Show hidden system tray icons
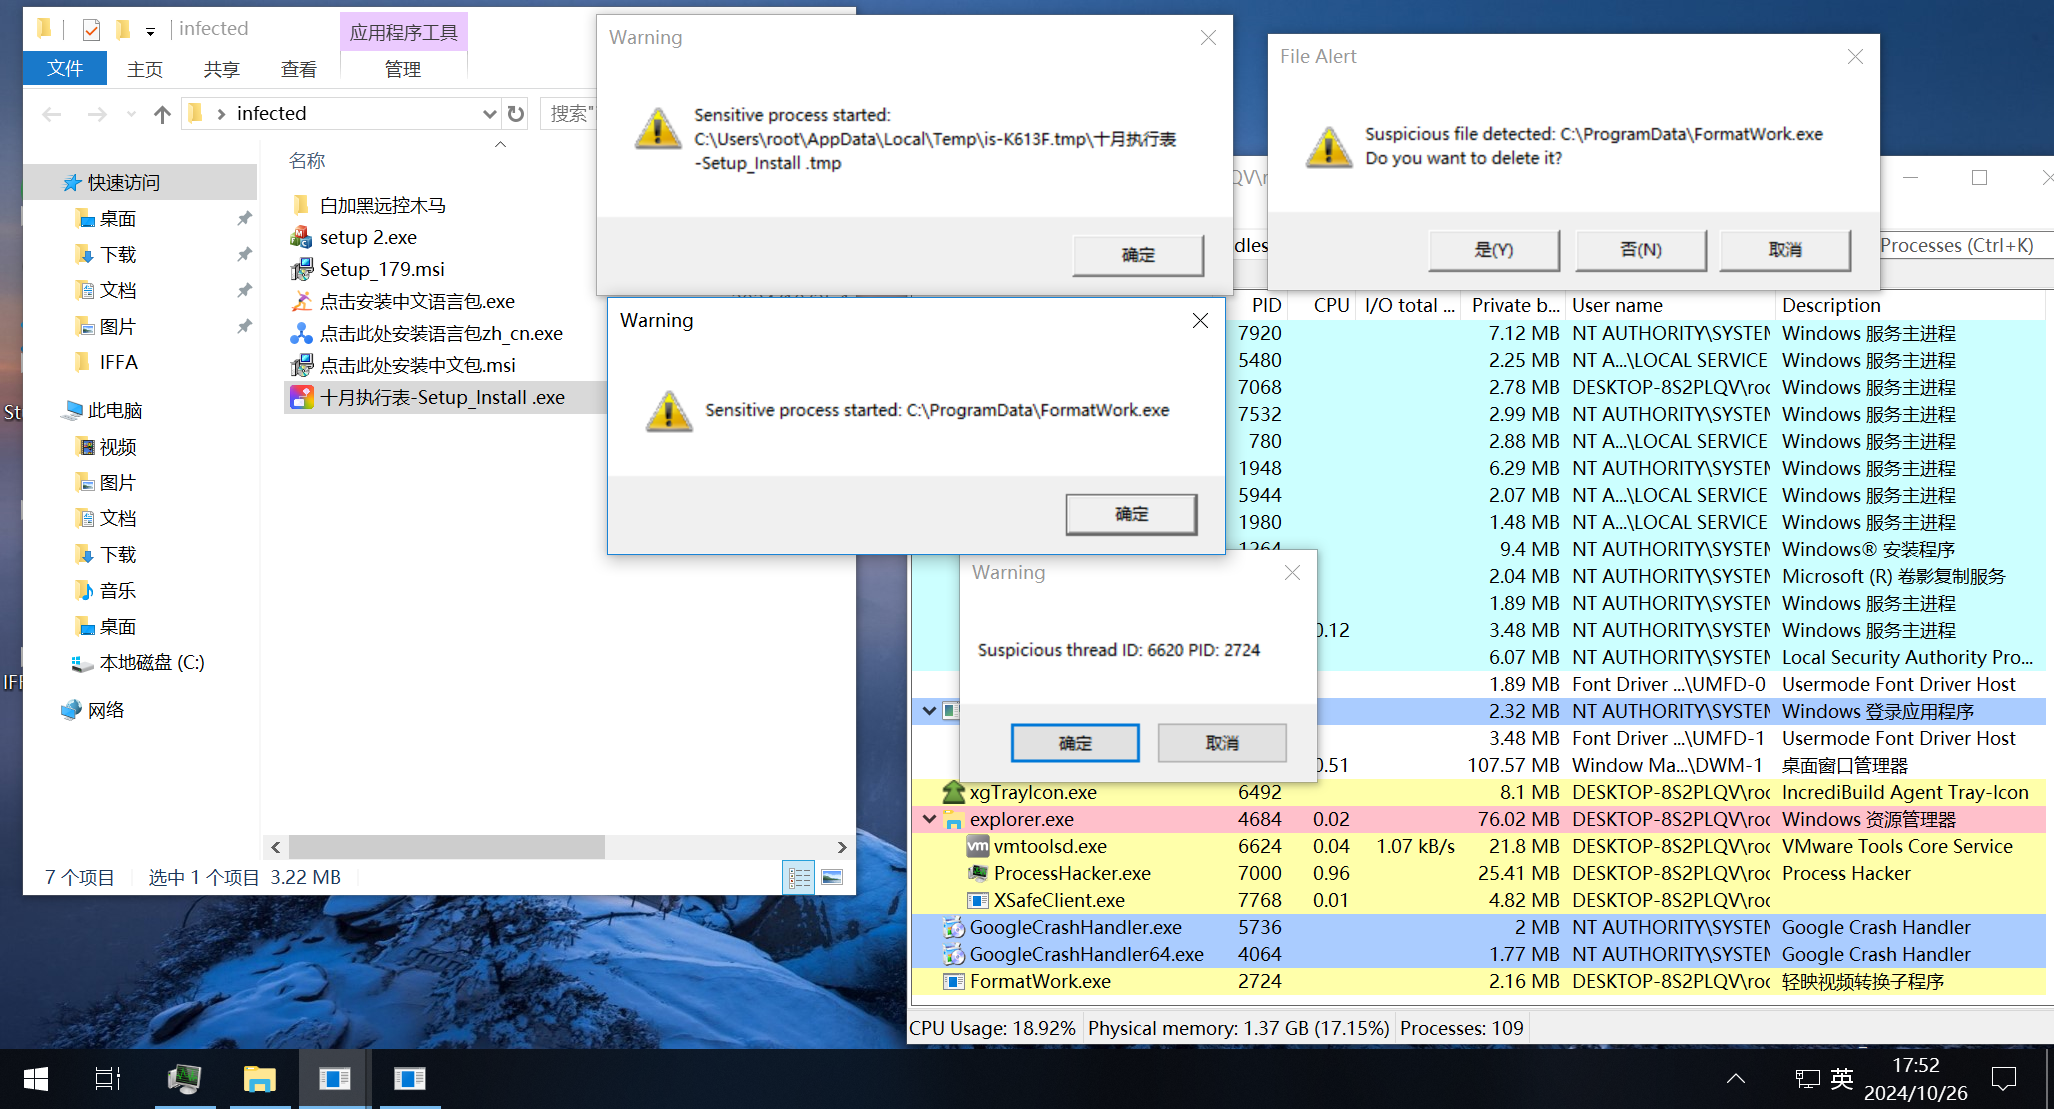This screenshot has height=1109, width=2054. (1736, 1079)
